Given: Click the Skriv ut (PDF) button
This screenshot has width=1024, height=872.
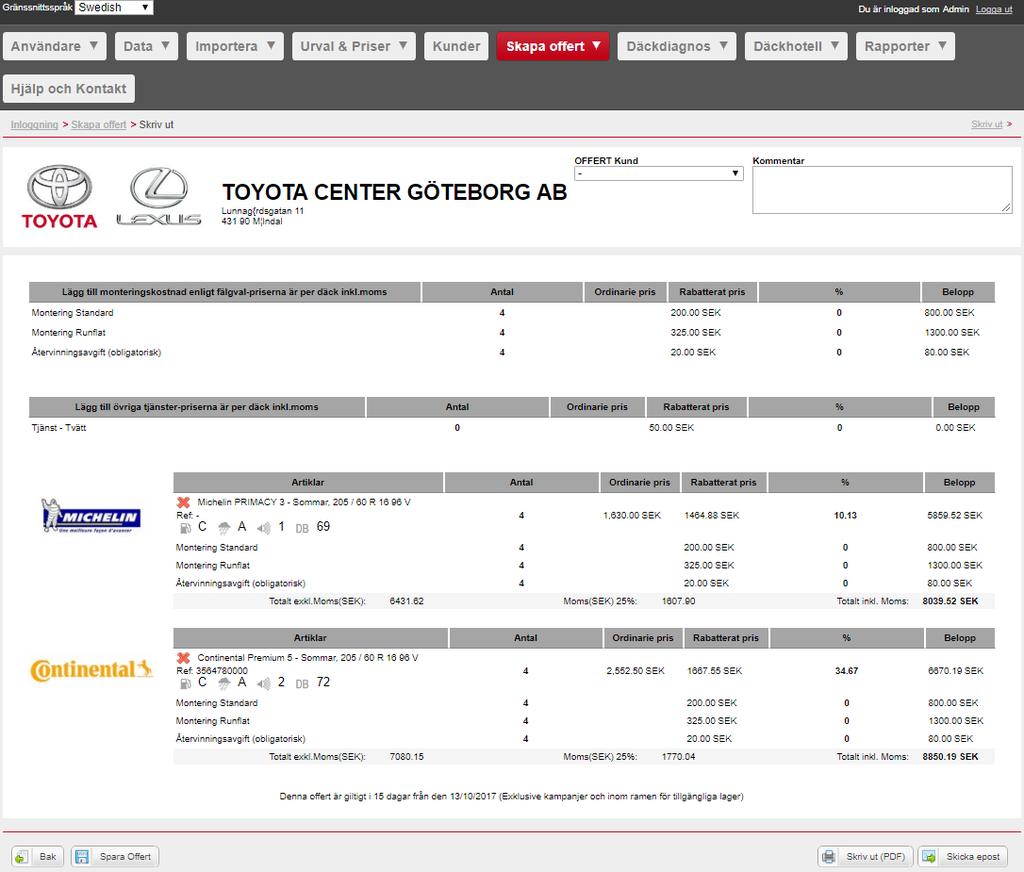Looking at the screenshot, I should [865, 856].
